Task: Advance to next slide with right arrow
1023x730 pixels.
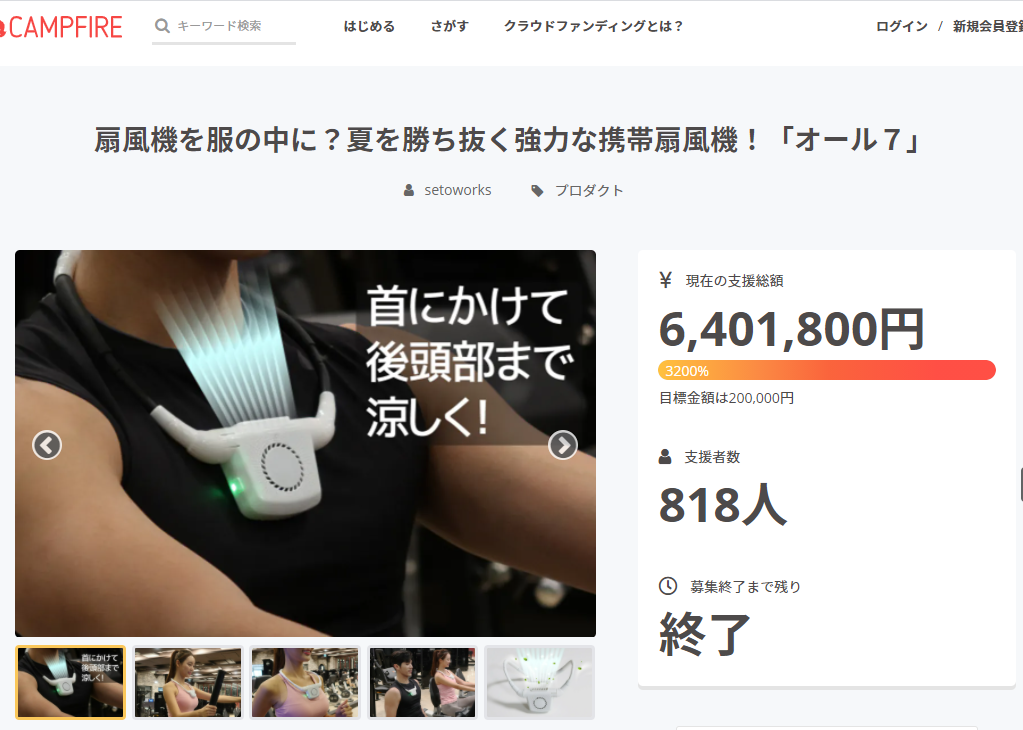Action: (563, 446)
